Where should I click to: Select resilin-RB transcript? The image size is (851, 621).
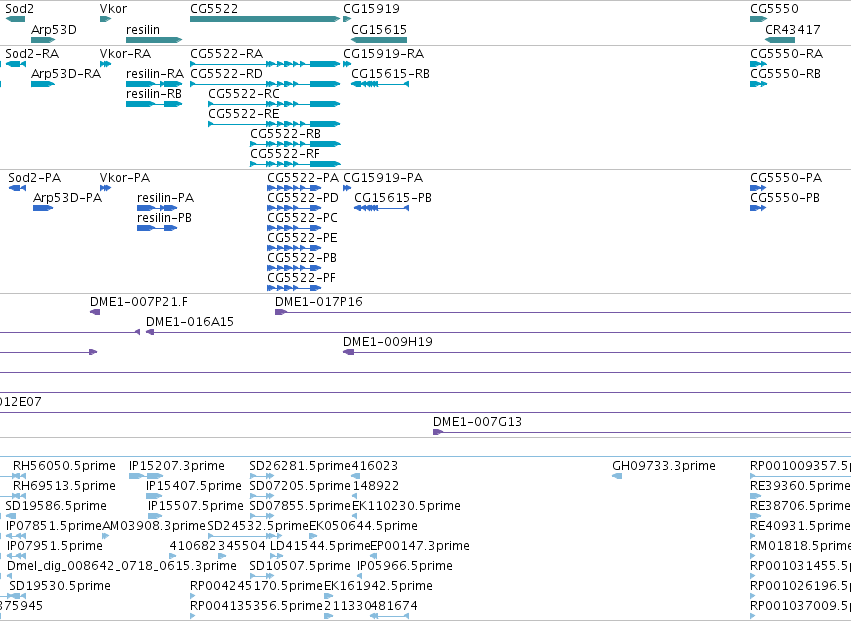tap(154, 104)
